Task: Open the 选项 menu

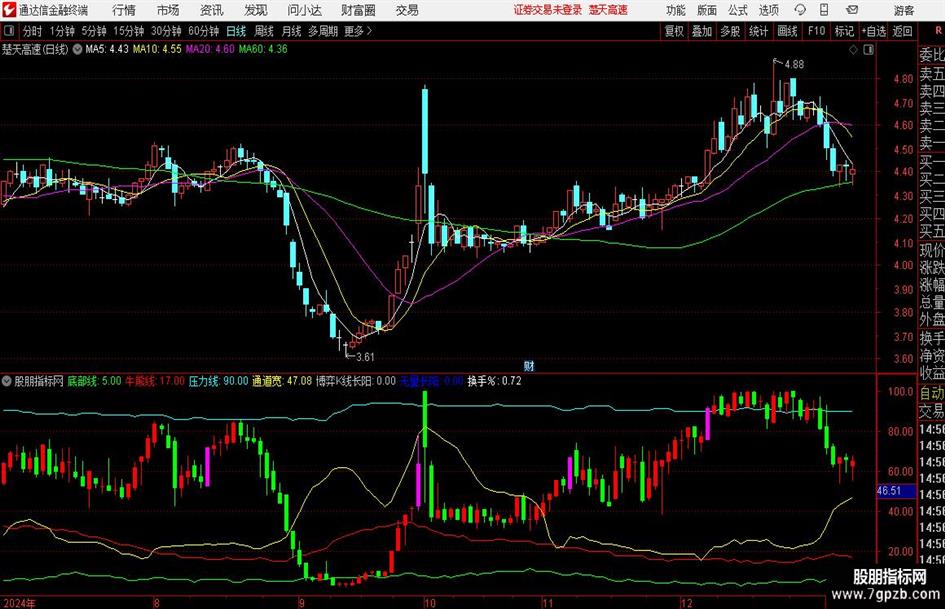Action: pos(768,10)
